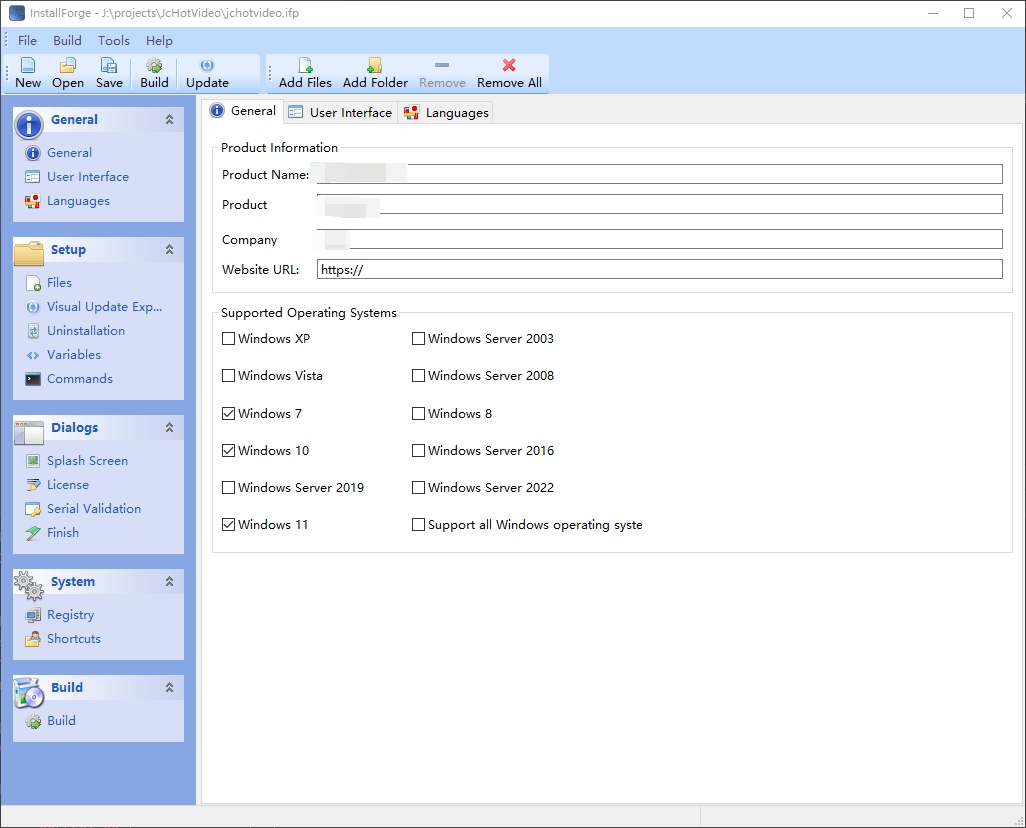Open Files in the Setup sidebar group

pyautogui.click(x=49, y=283)
